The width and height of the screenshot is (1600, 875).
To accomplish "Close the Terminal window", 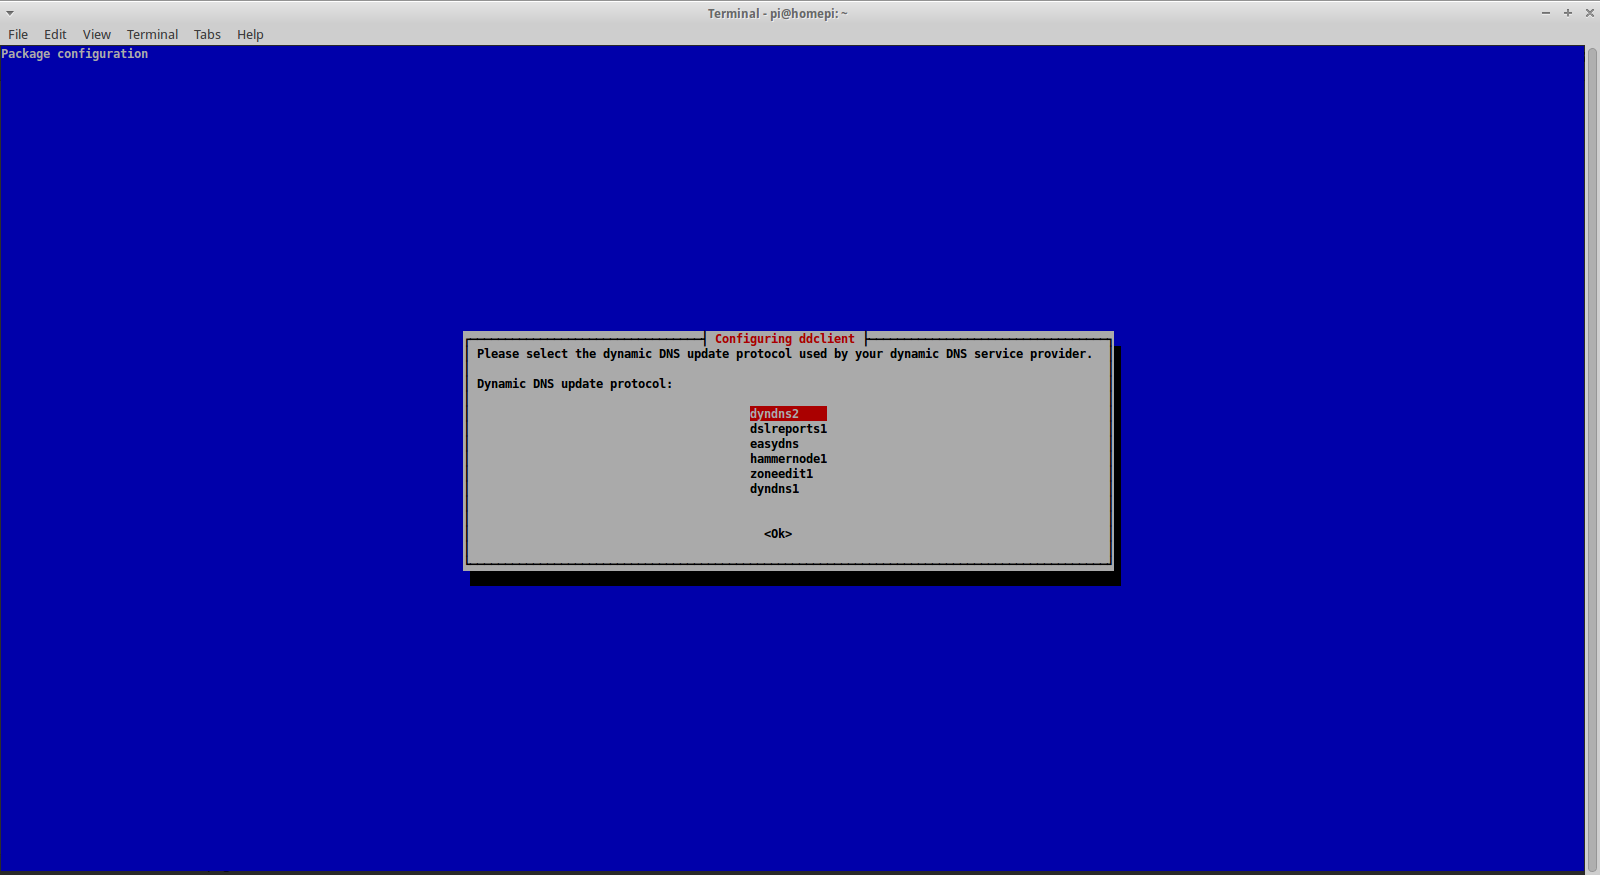I will pos(1590,13).
